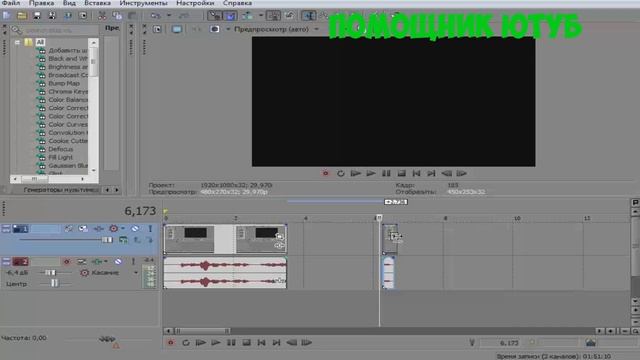Toggle Lock Envelopes to Events button
640x360 pixels.
(x=273, y=16)
